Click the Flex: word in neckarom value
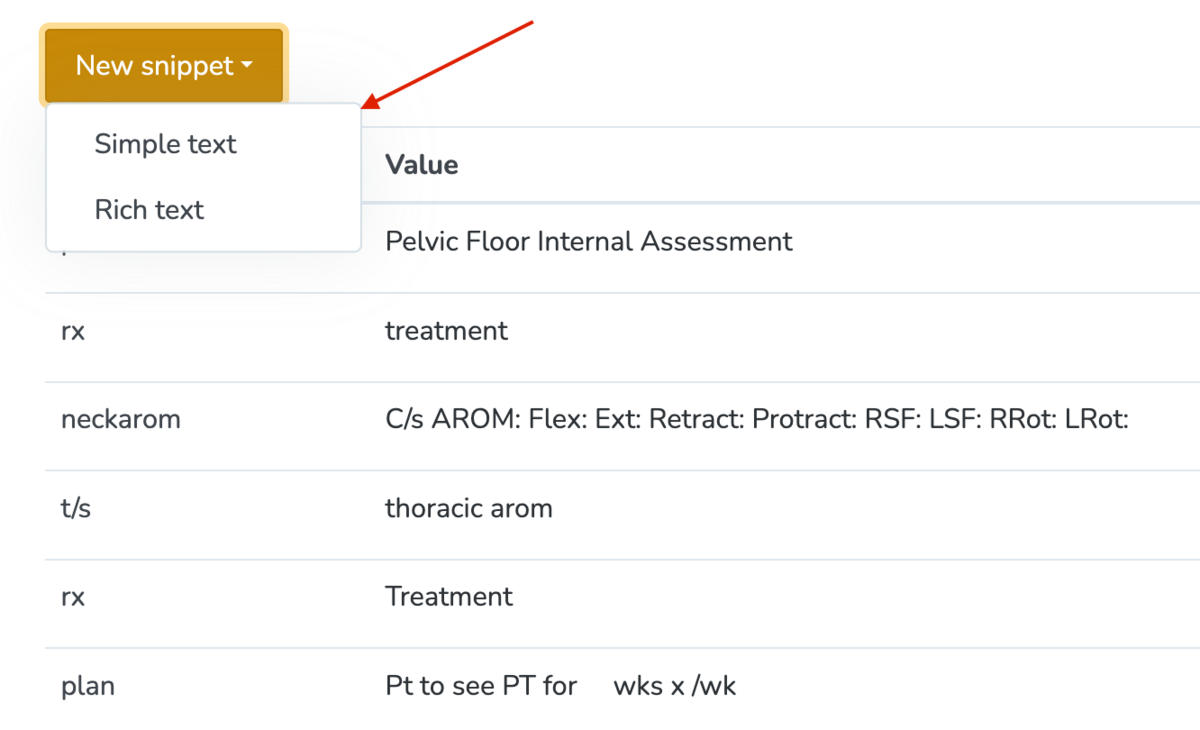 coord(557,419)
